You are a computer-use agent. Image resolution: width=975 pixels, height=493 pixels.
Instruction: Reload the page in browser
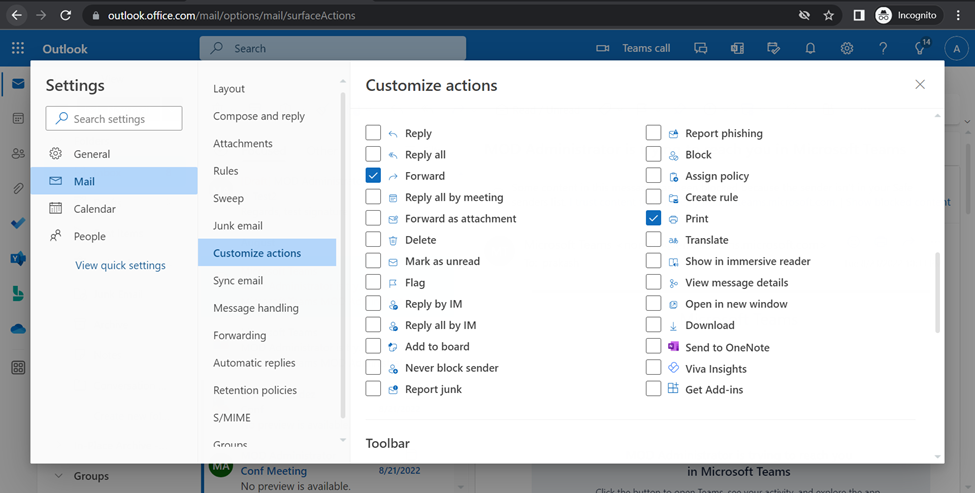tap(66, 15)
